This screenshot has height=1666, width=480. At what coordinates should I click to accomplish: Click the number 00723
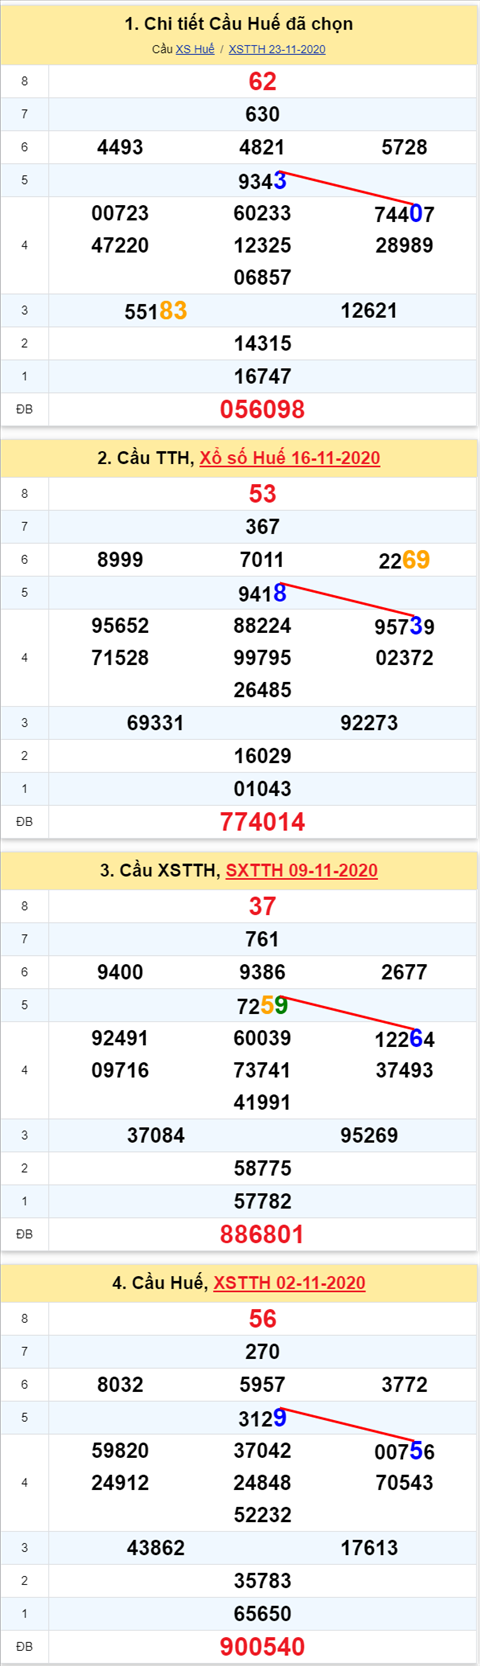tap(120, 213)
